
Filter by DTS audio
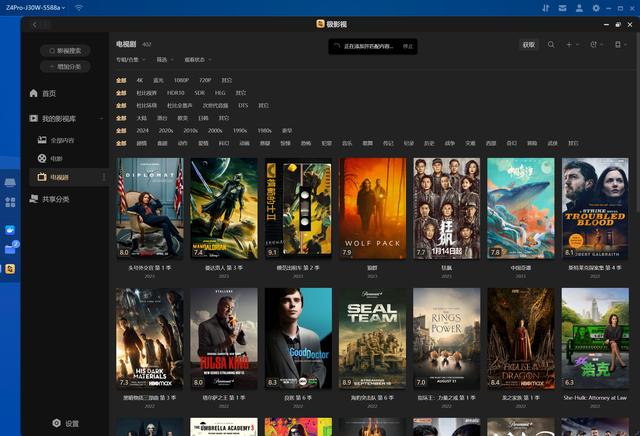coord(243,105)
